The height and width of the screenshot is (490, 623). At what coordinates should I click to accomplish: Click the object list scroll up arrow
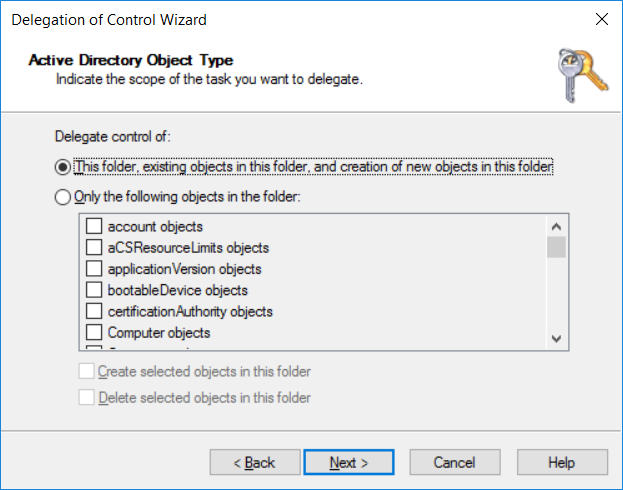pos(556,227)
